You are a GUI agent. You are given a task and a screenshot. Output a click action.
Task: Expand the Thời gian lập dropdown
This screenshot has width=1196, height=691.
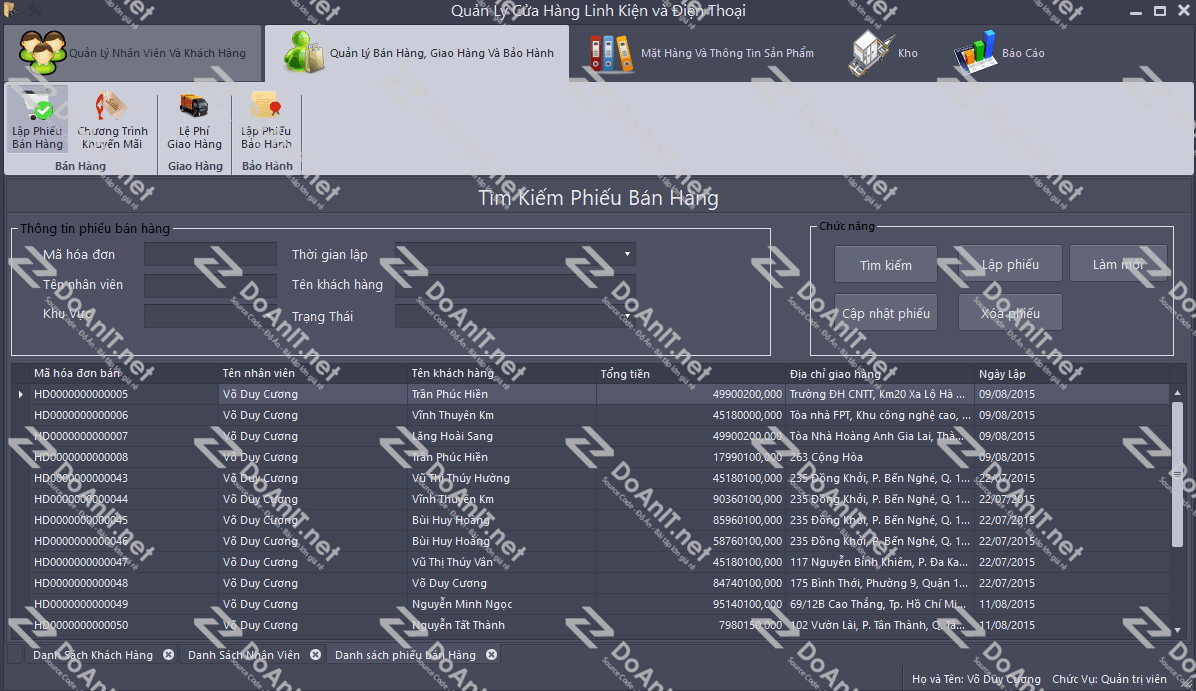click(x=627, y=254)
